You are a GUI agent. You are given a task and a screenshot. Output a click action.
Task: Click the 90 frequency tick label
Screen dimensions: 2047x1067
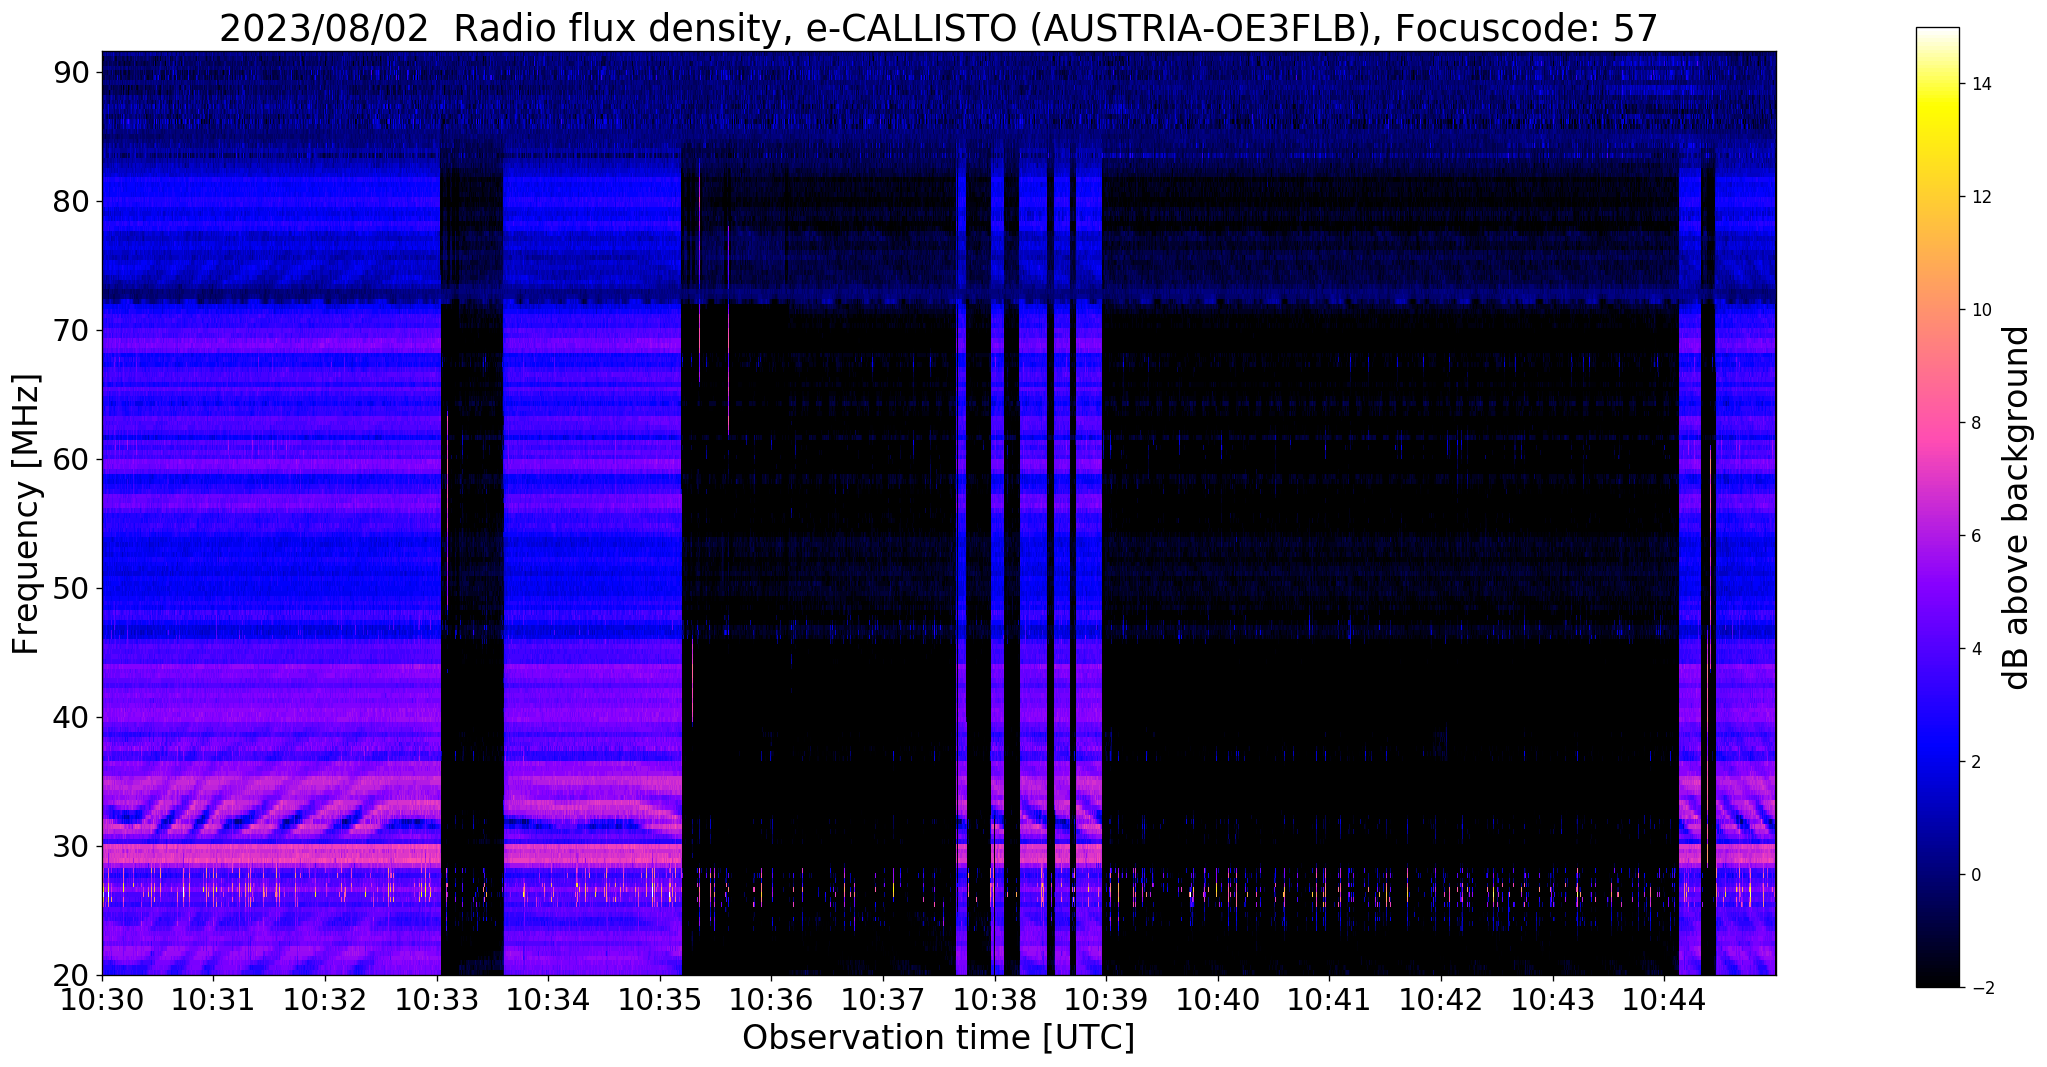click(x=73, y=72)
